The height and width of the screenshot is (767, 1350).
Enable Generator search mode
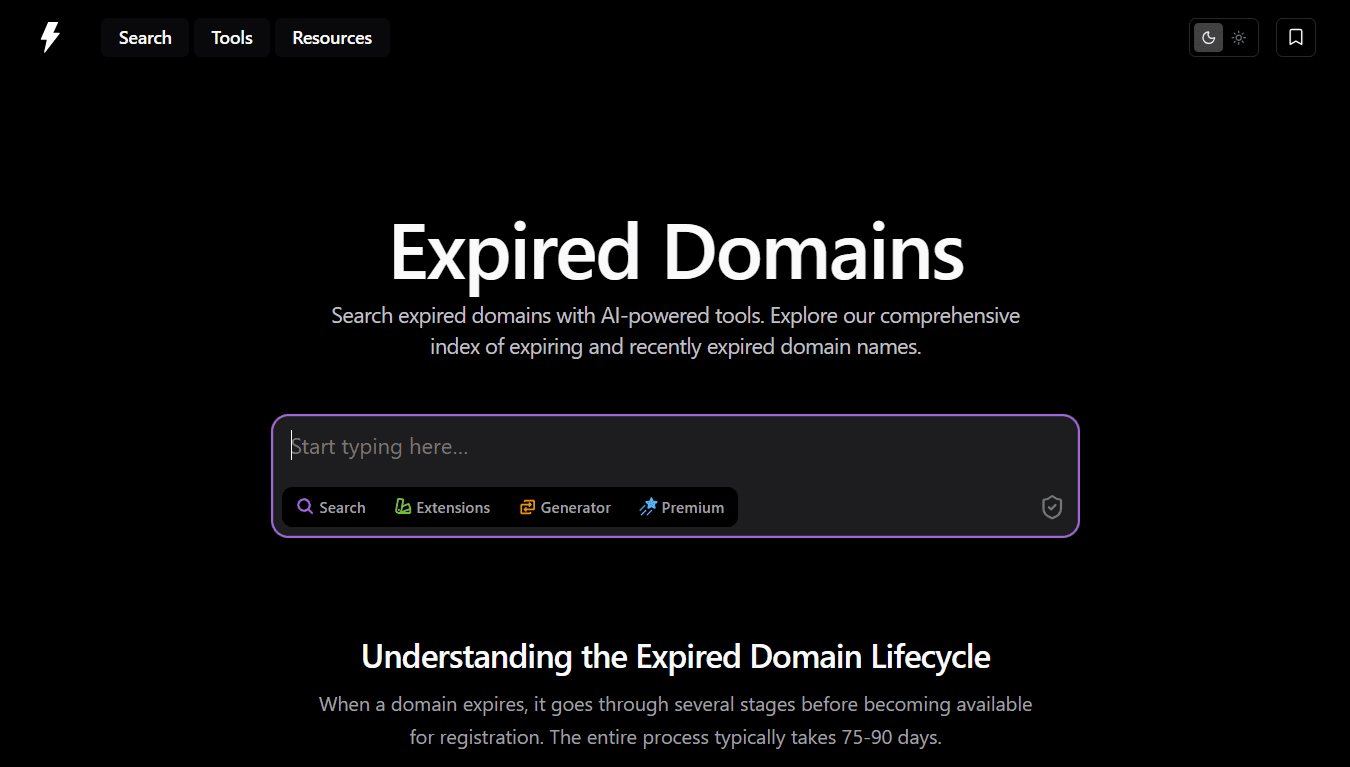coord(565,507)
